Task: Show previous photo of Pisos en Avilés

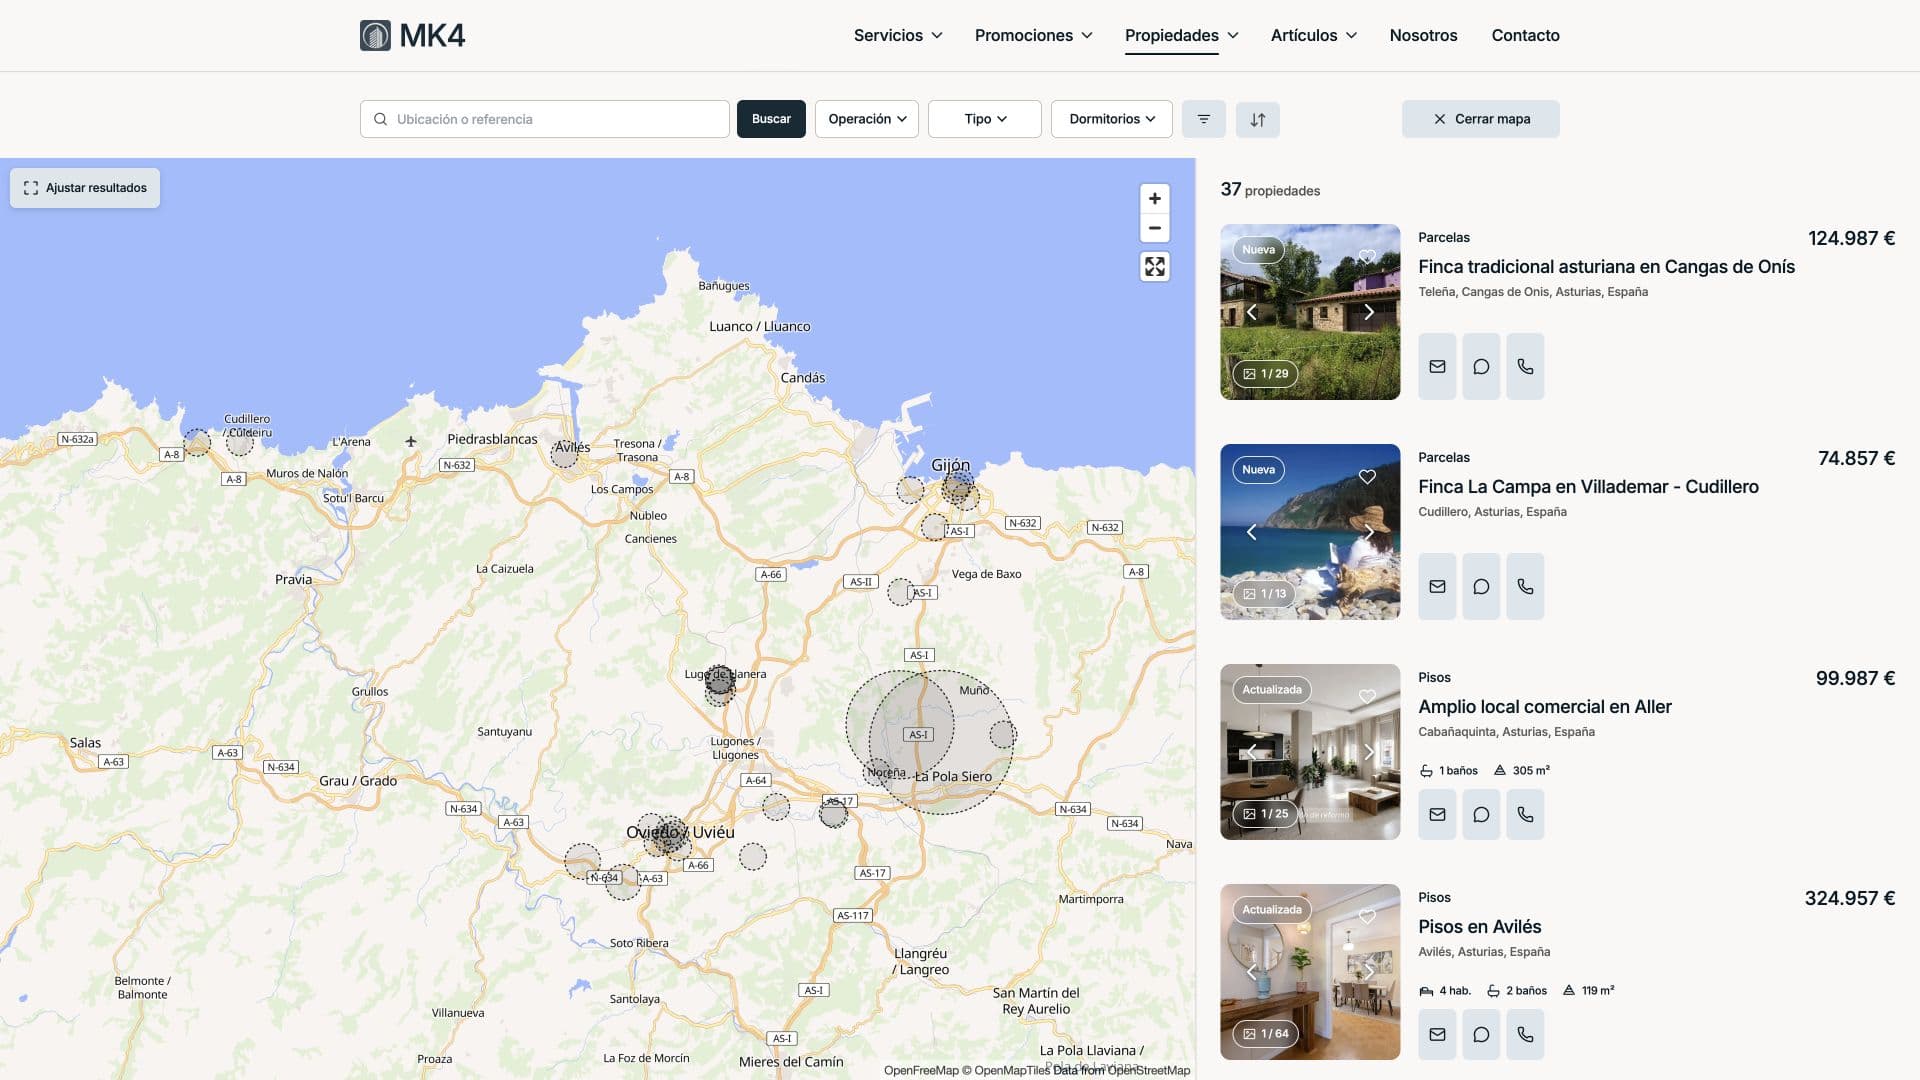Action: coord(1251,972)
